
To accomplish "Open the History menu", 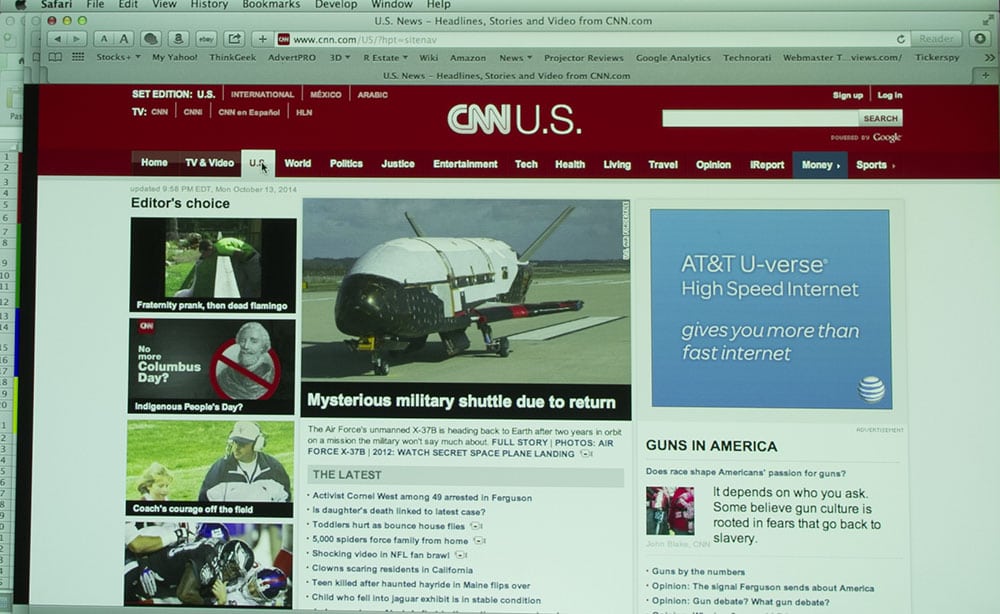I will (x=209, y=4).
